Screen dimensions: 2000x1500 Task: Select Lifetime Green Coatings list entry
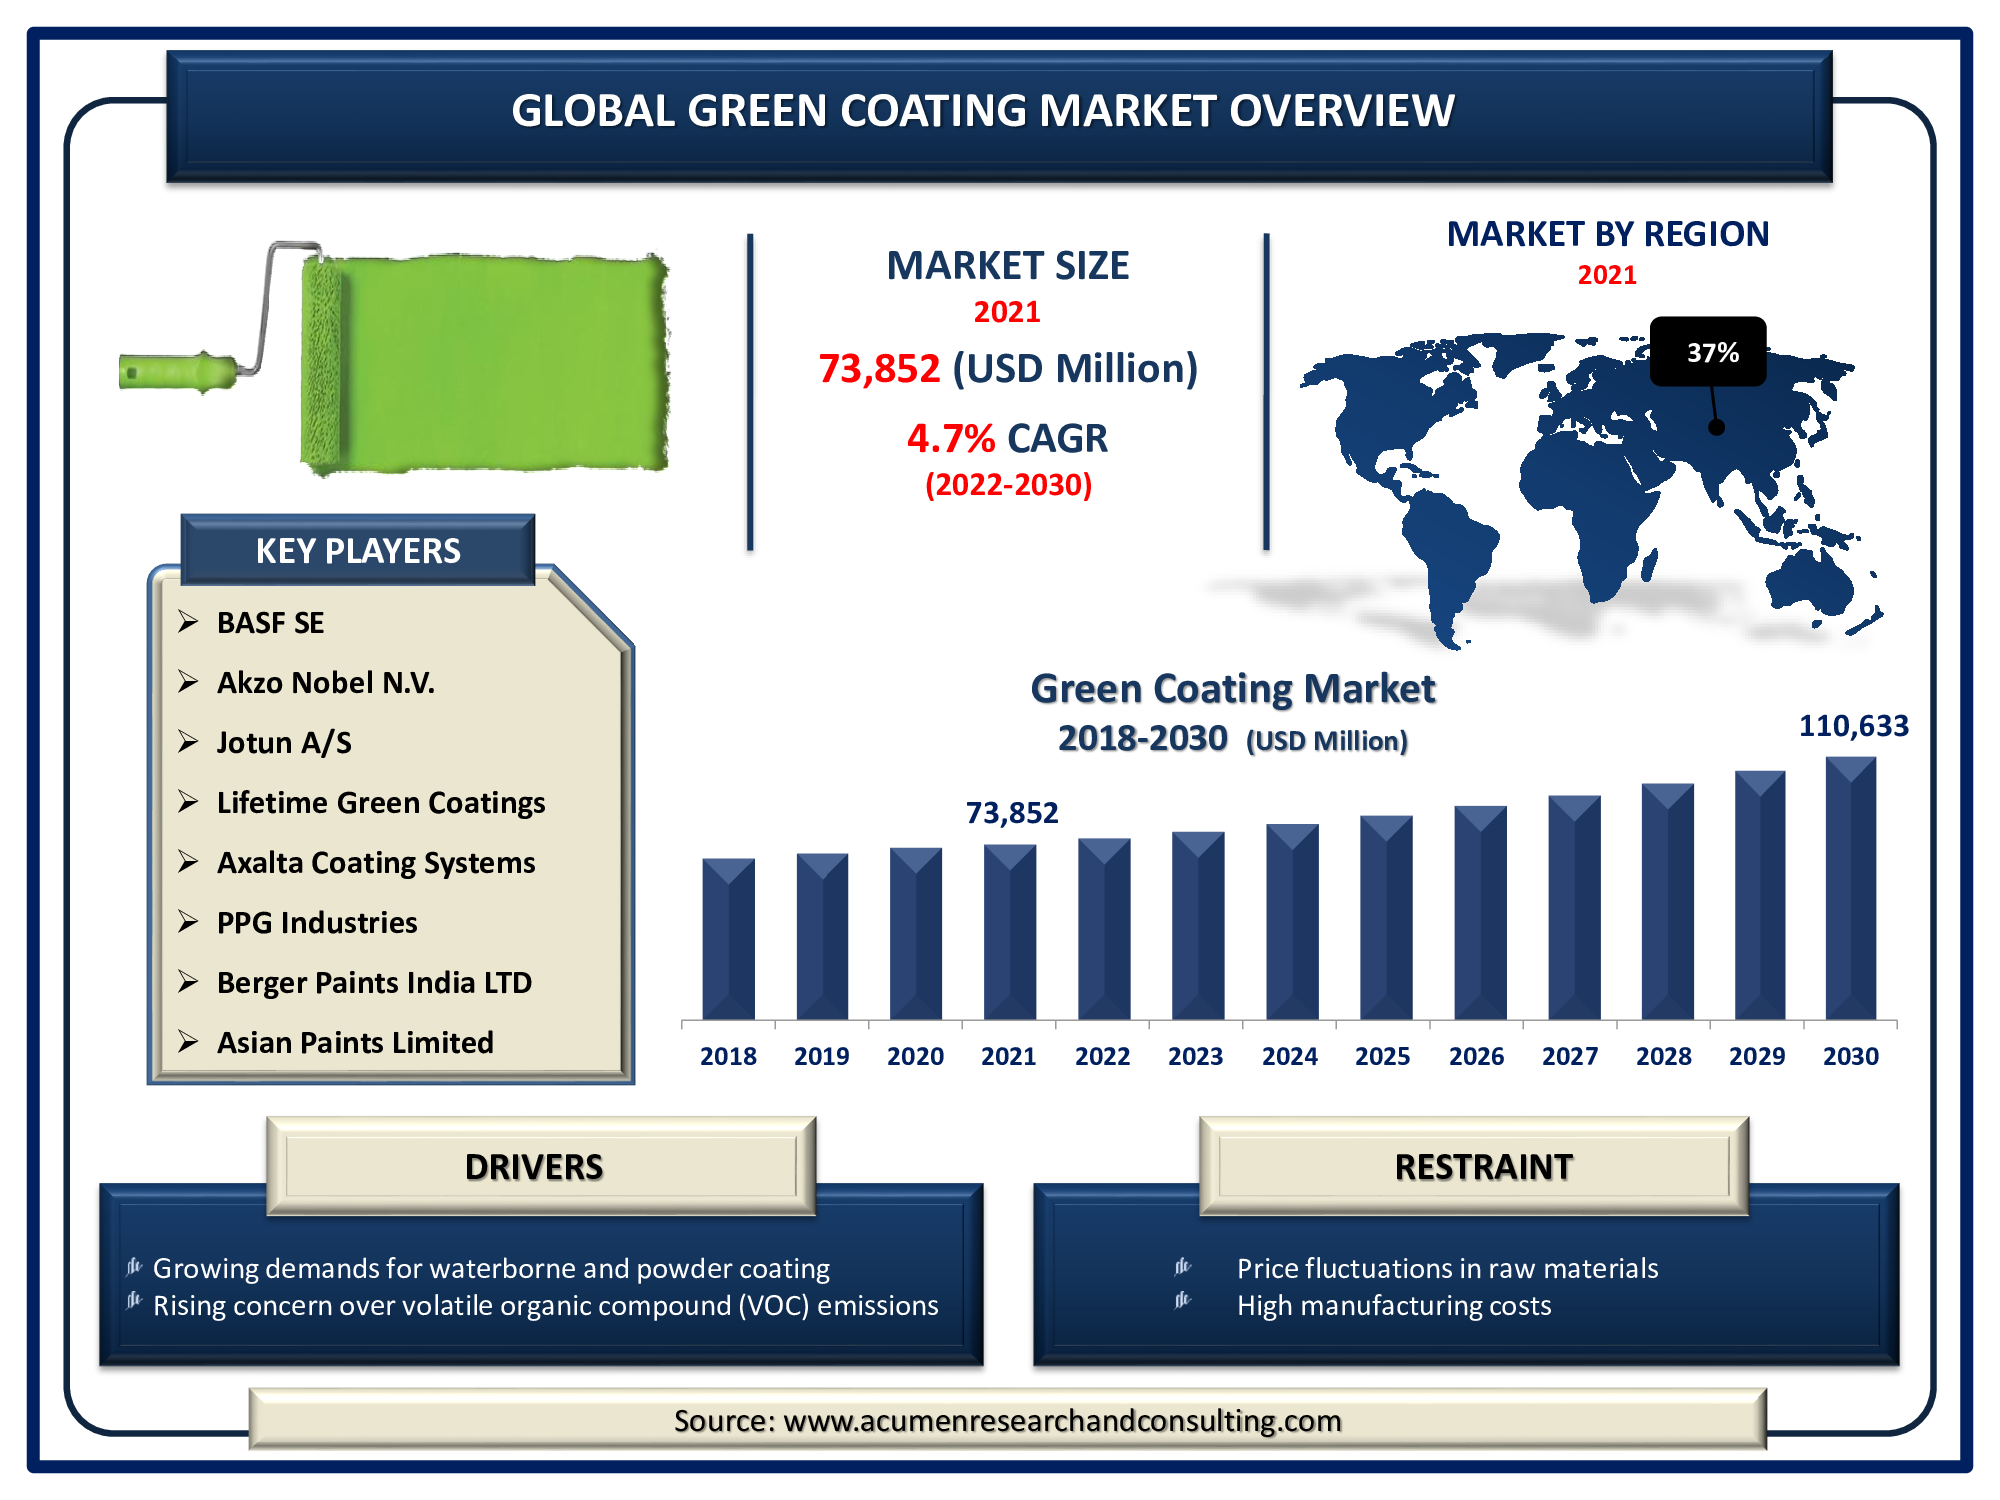pos(380,803)
